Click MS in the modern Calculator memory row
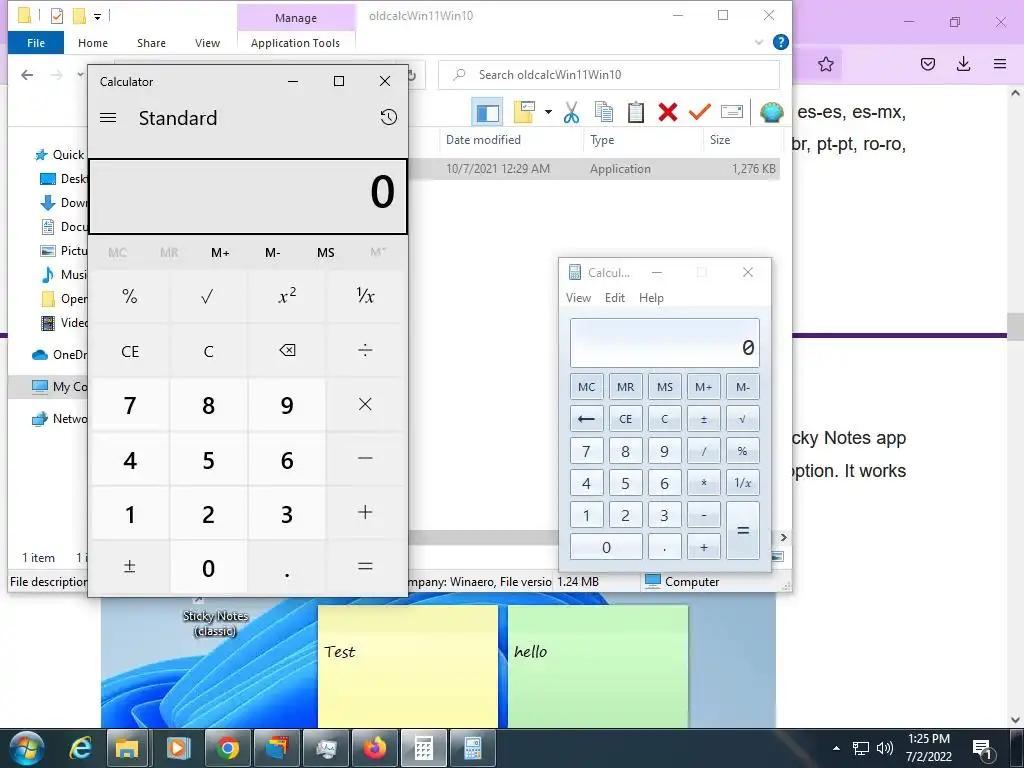 [x=325, y=253]
